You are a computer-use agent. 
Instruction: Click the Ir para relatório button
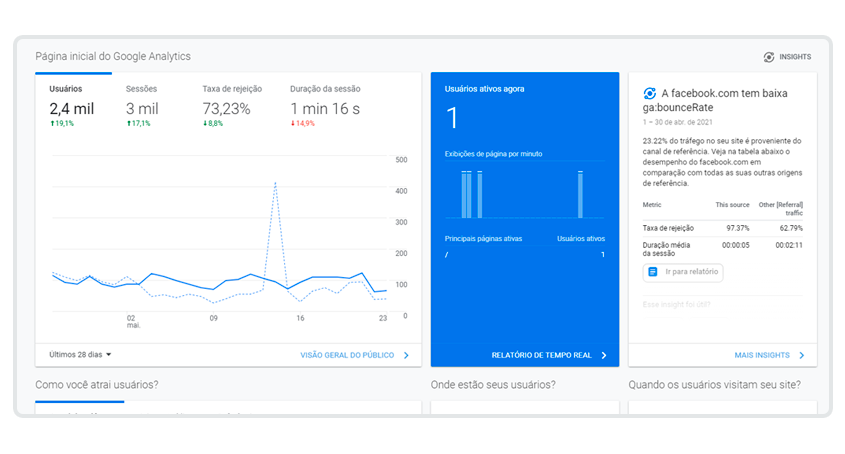click(x=683, y=272)
